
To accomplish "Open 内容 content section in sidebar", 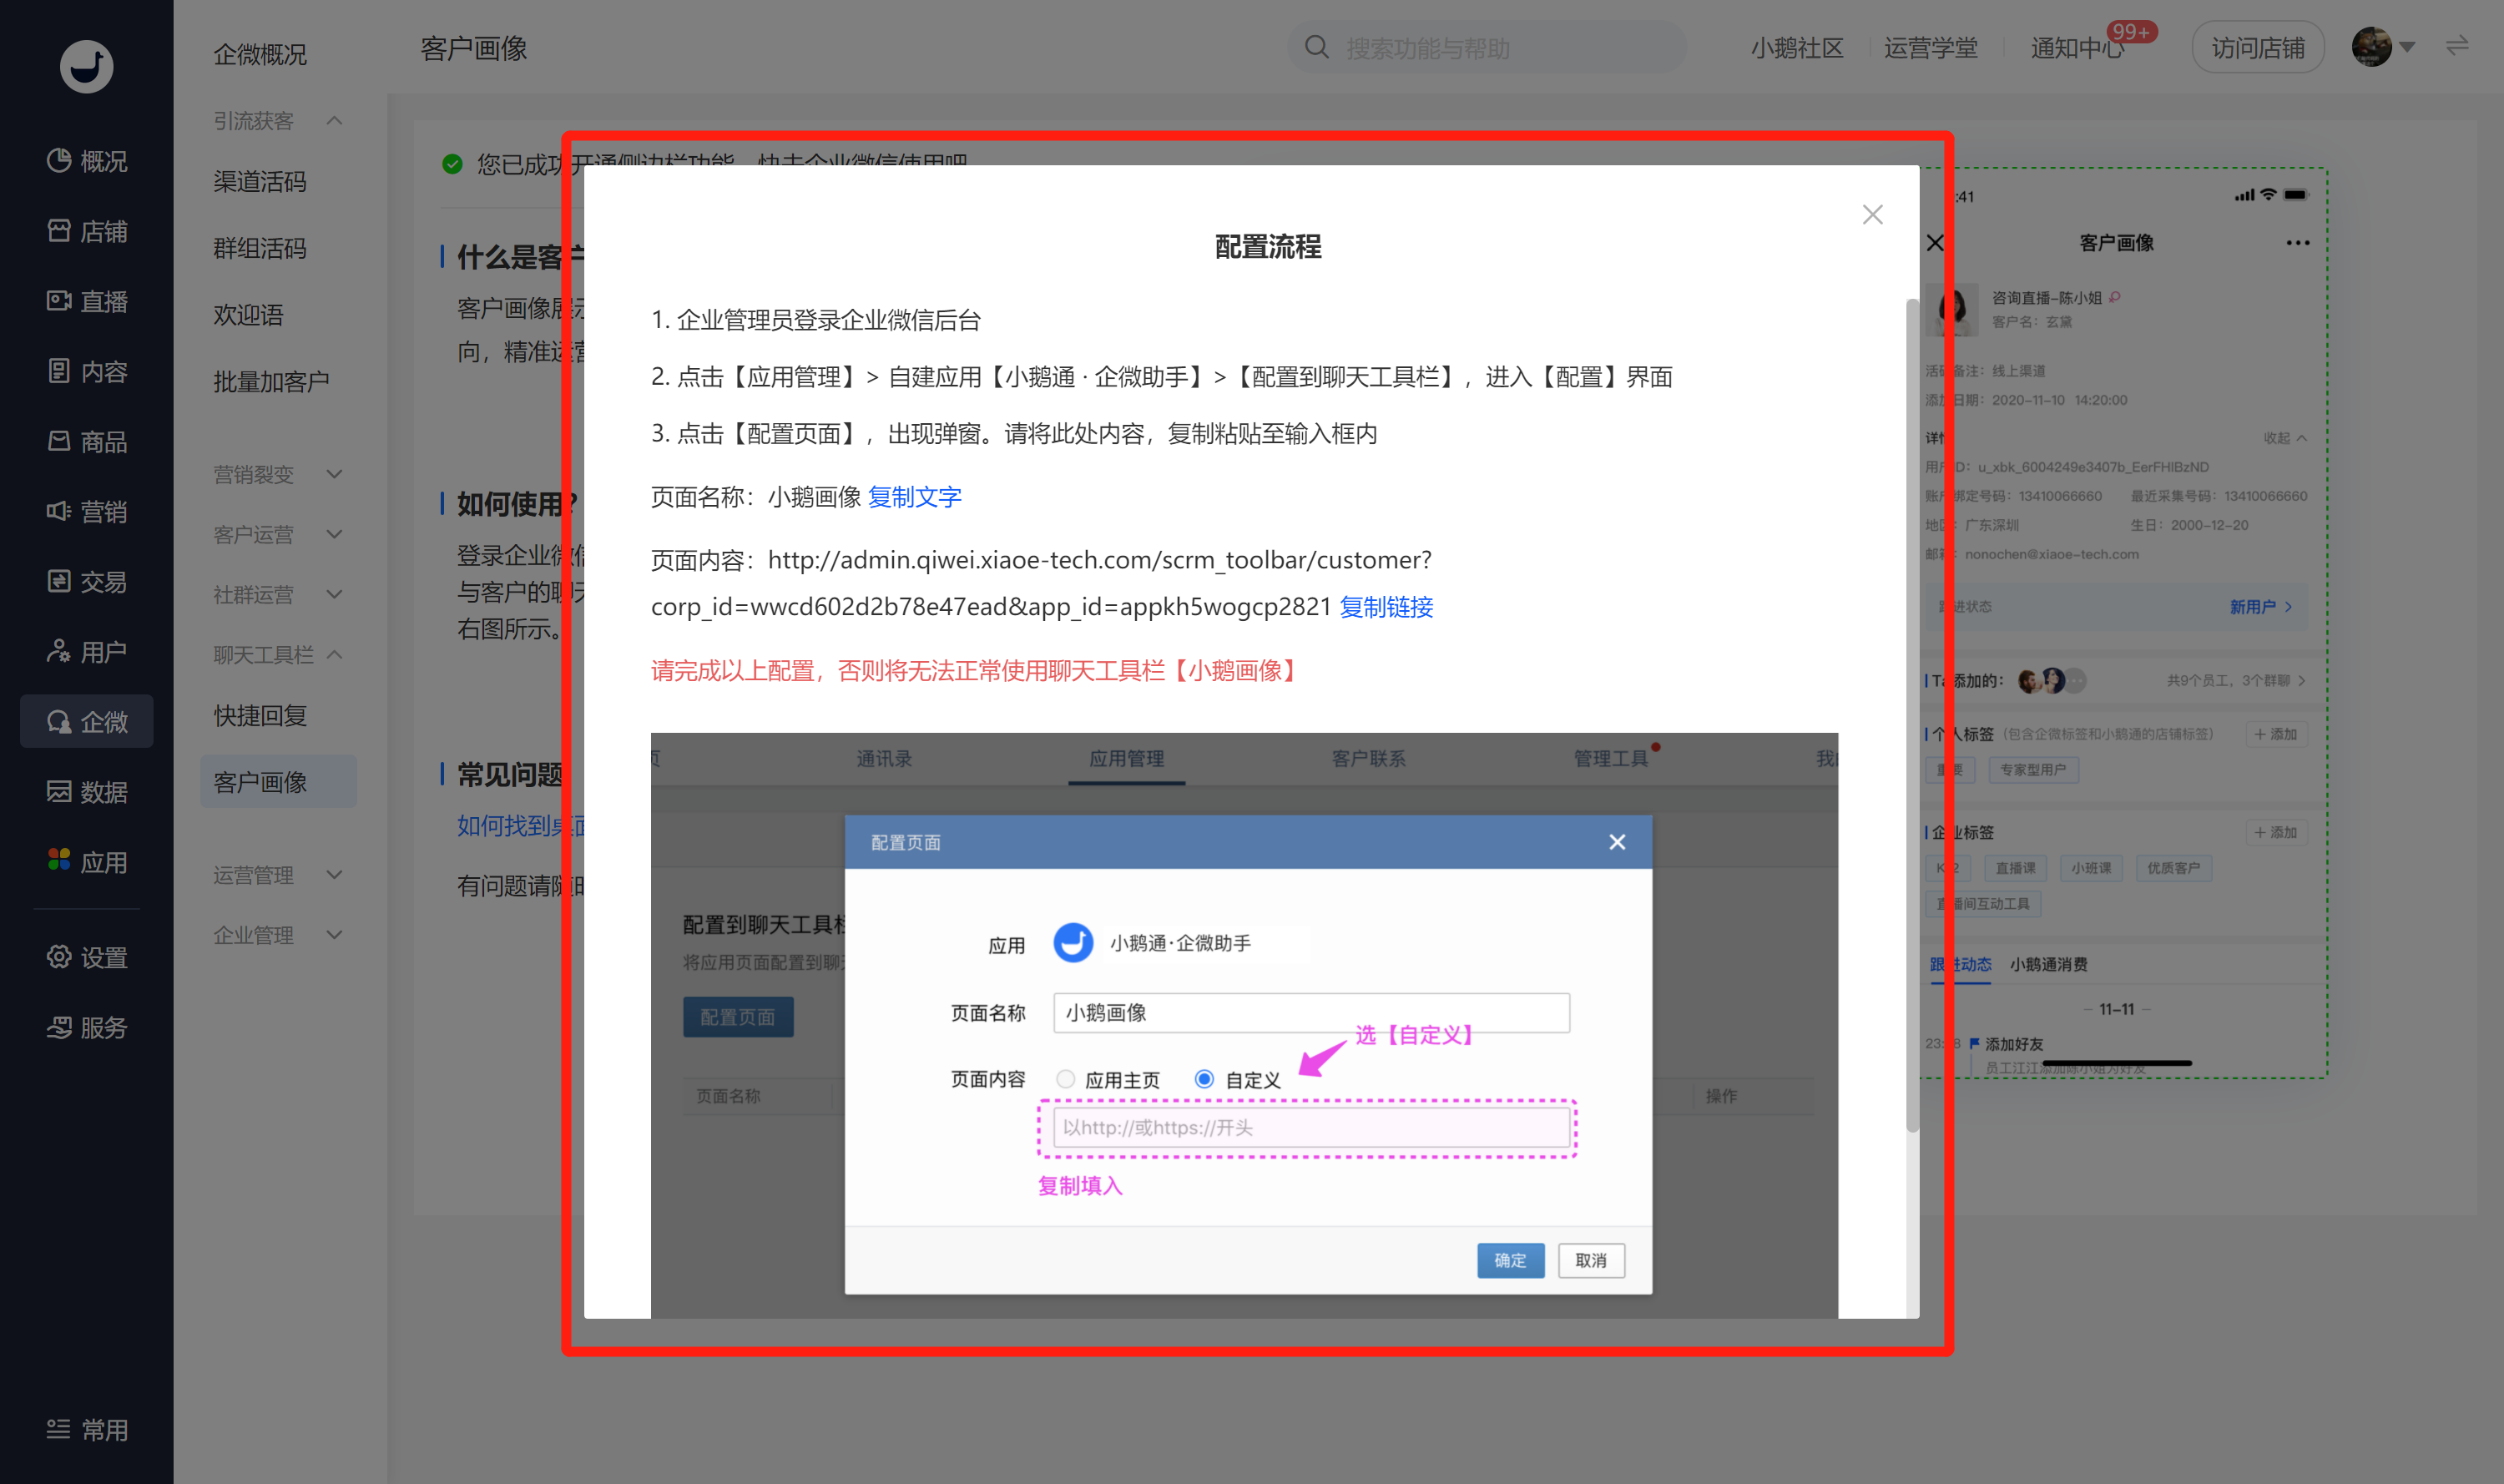I will (x=87, y=371).
